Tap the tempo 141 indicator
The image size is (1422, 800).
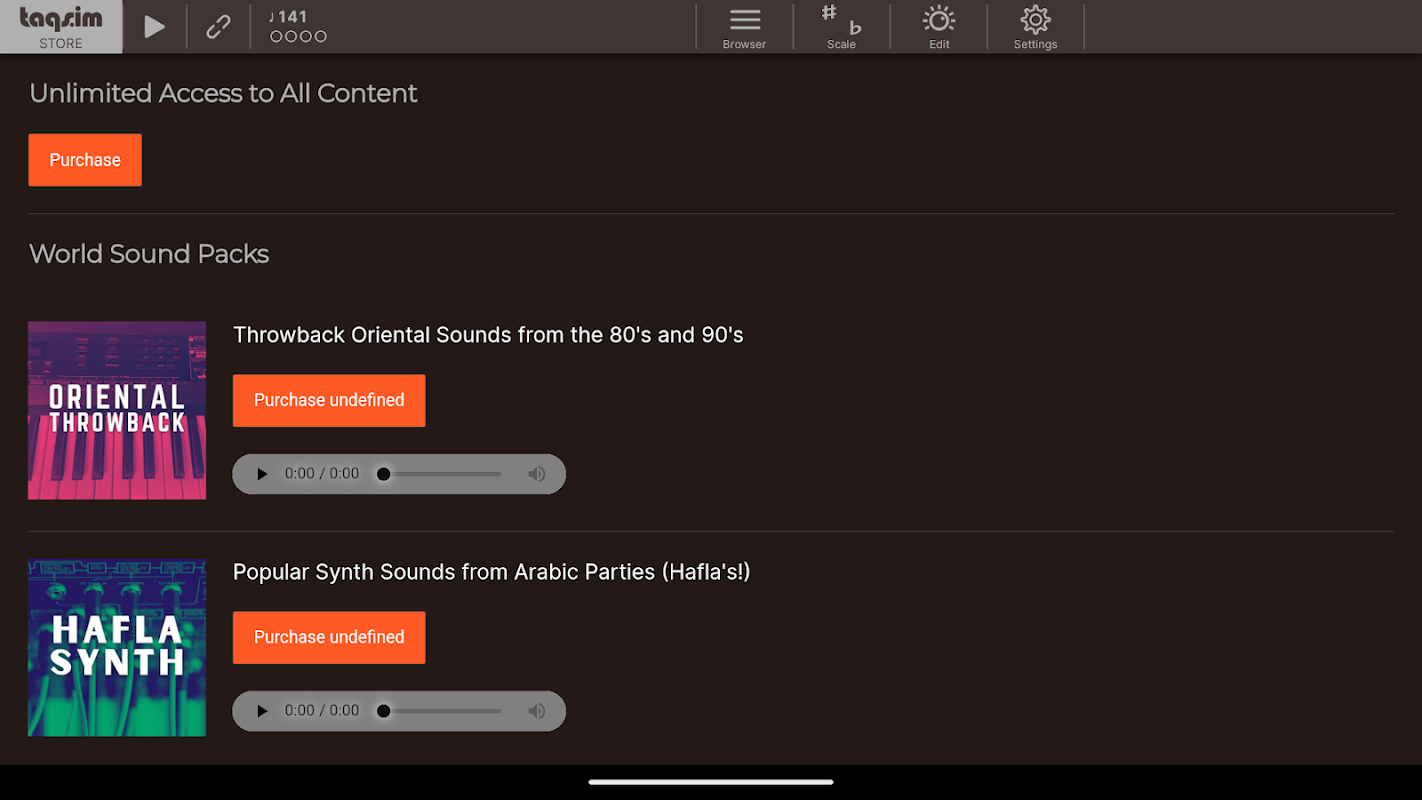coord(288,17)
